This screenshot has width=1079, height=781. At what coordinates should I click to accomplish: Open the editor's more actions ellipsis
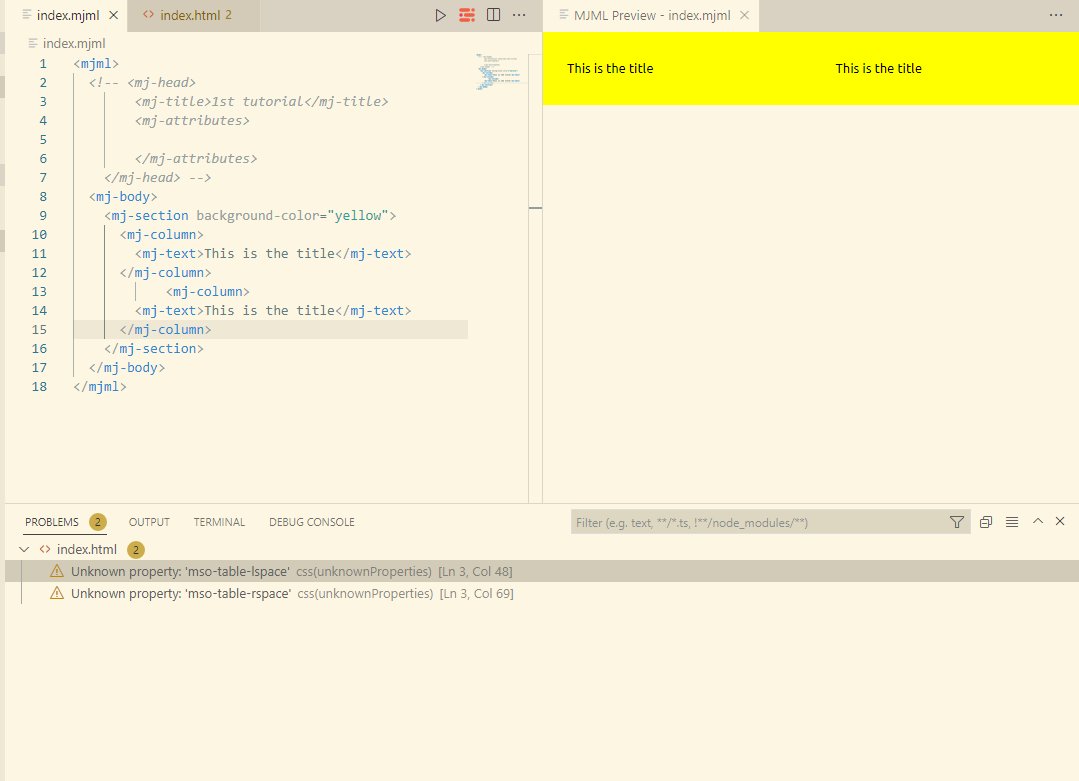(x=519, y=15)
